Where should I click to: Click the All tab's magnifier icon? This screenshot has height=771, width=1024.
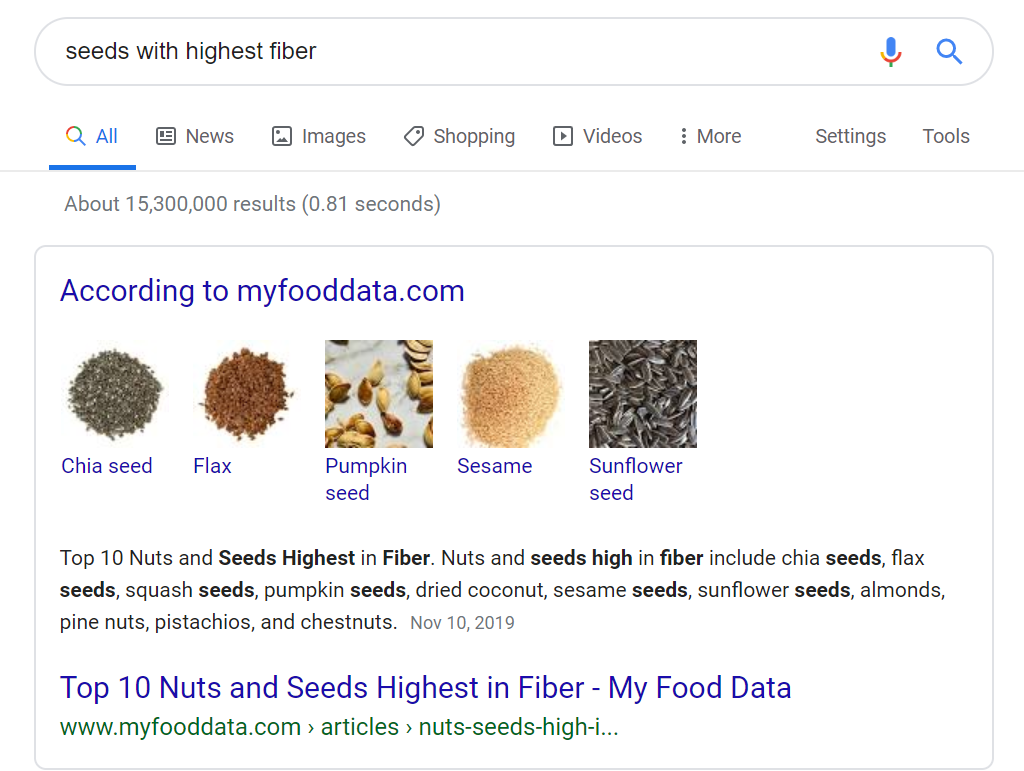(x=72, y=135)
